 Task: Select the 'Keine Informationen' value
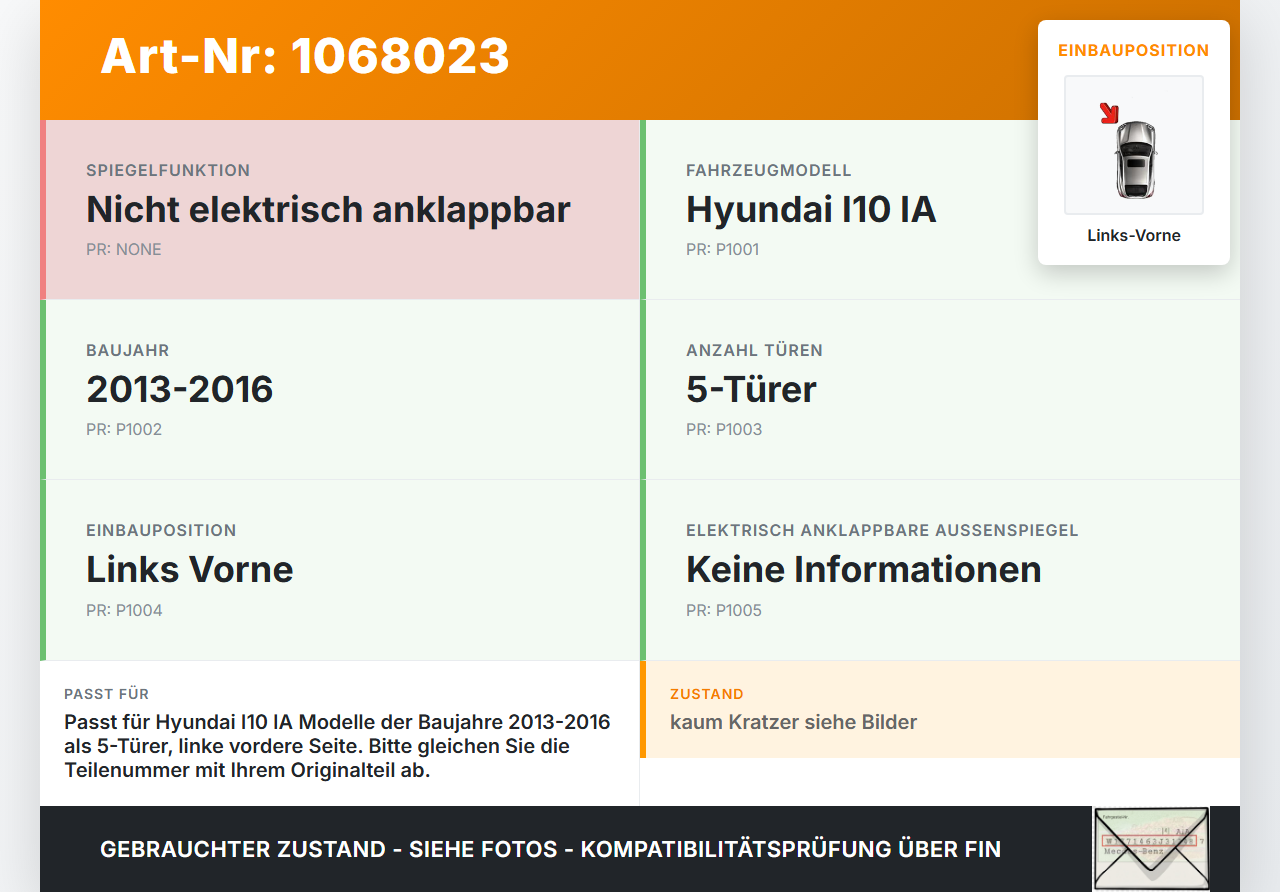point(864,569)
